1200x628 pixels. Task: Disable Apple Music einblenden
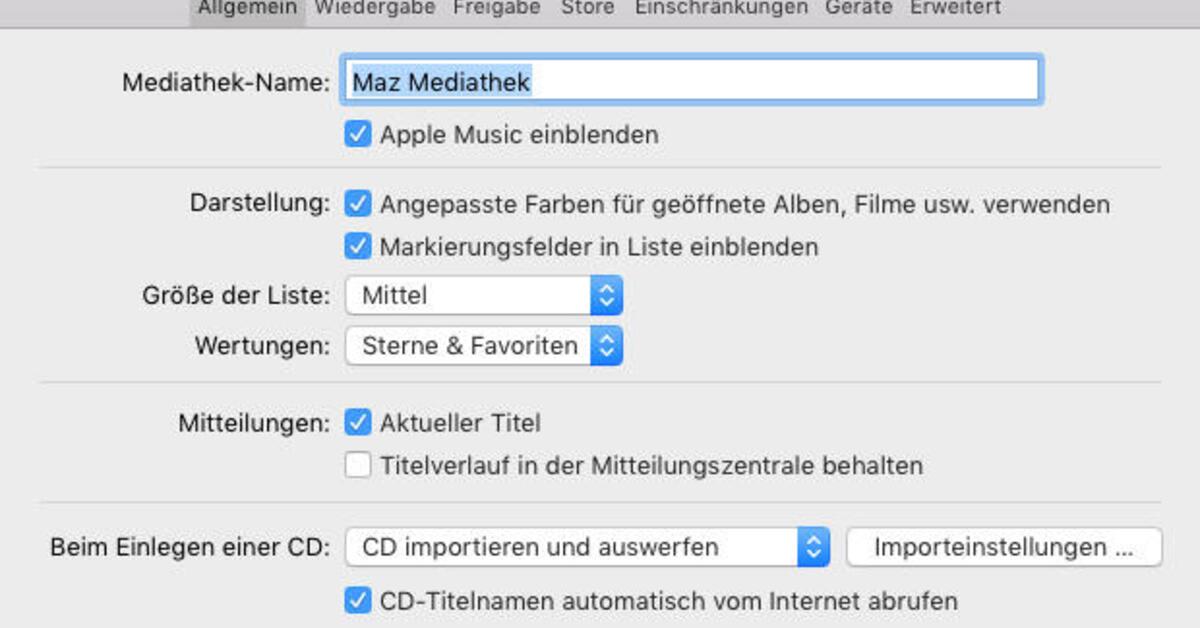(x=357, y=134)
